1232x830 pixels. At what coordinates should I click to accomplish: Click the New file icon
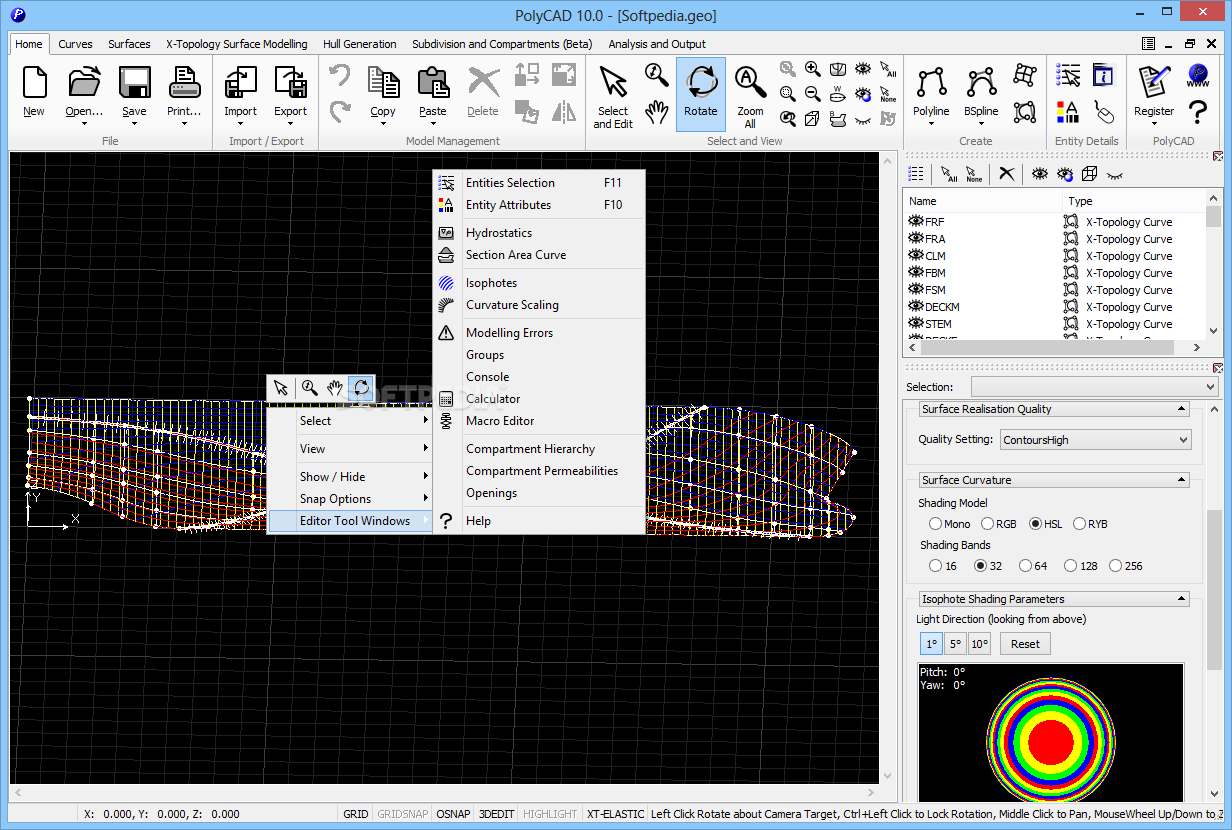pos(34,83)
